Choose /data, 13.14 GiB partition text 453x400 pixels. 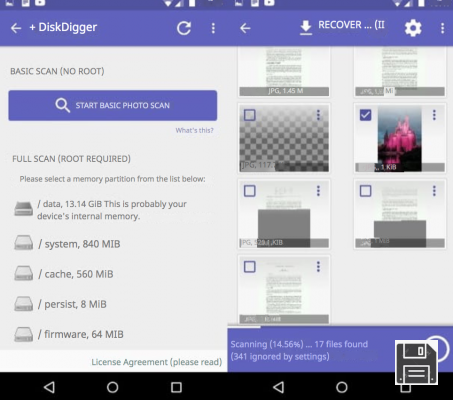pyautogui.click(x=112, y=210)
